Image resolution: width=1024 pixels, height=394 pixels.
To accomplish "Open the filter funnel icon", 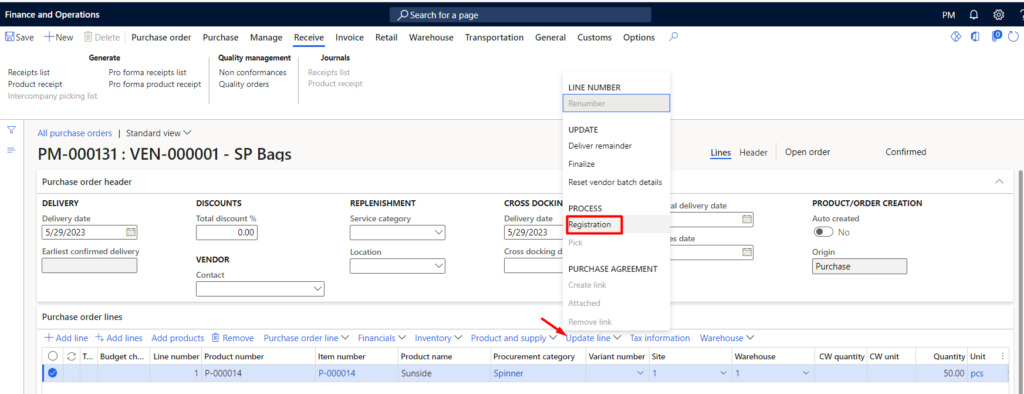I will point(11,130).
